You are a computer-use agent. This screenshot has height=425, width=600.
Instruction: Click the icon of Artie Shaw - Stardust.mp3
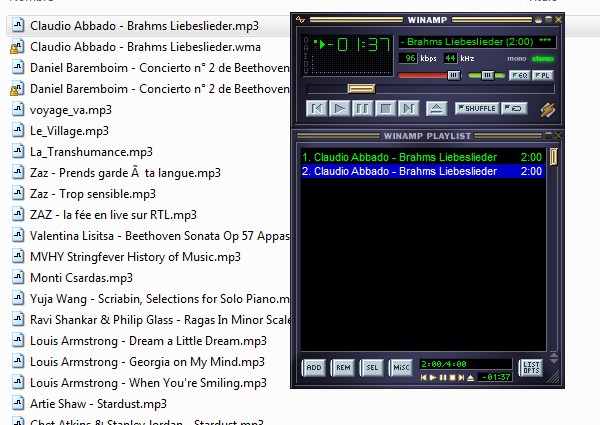[x=18, y=404]
